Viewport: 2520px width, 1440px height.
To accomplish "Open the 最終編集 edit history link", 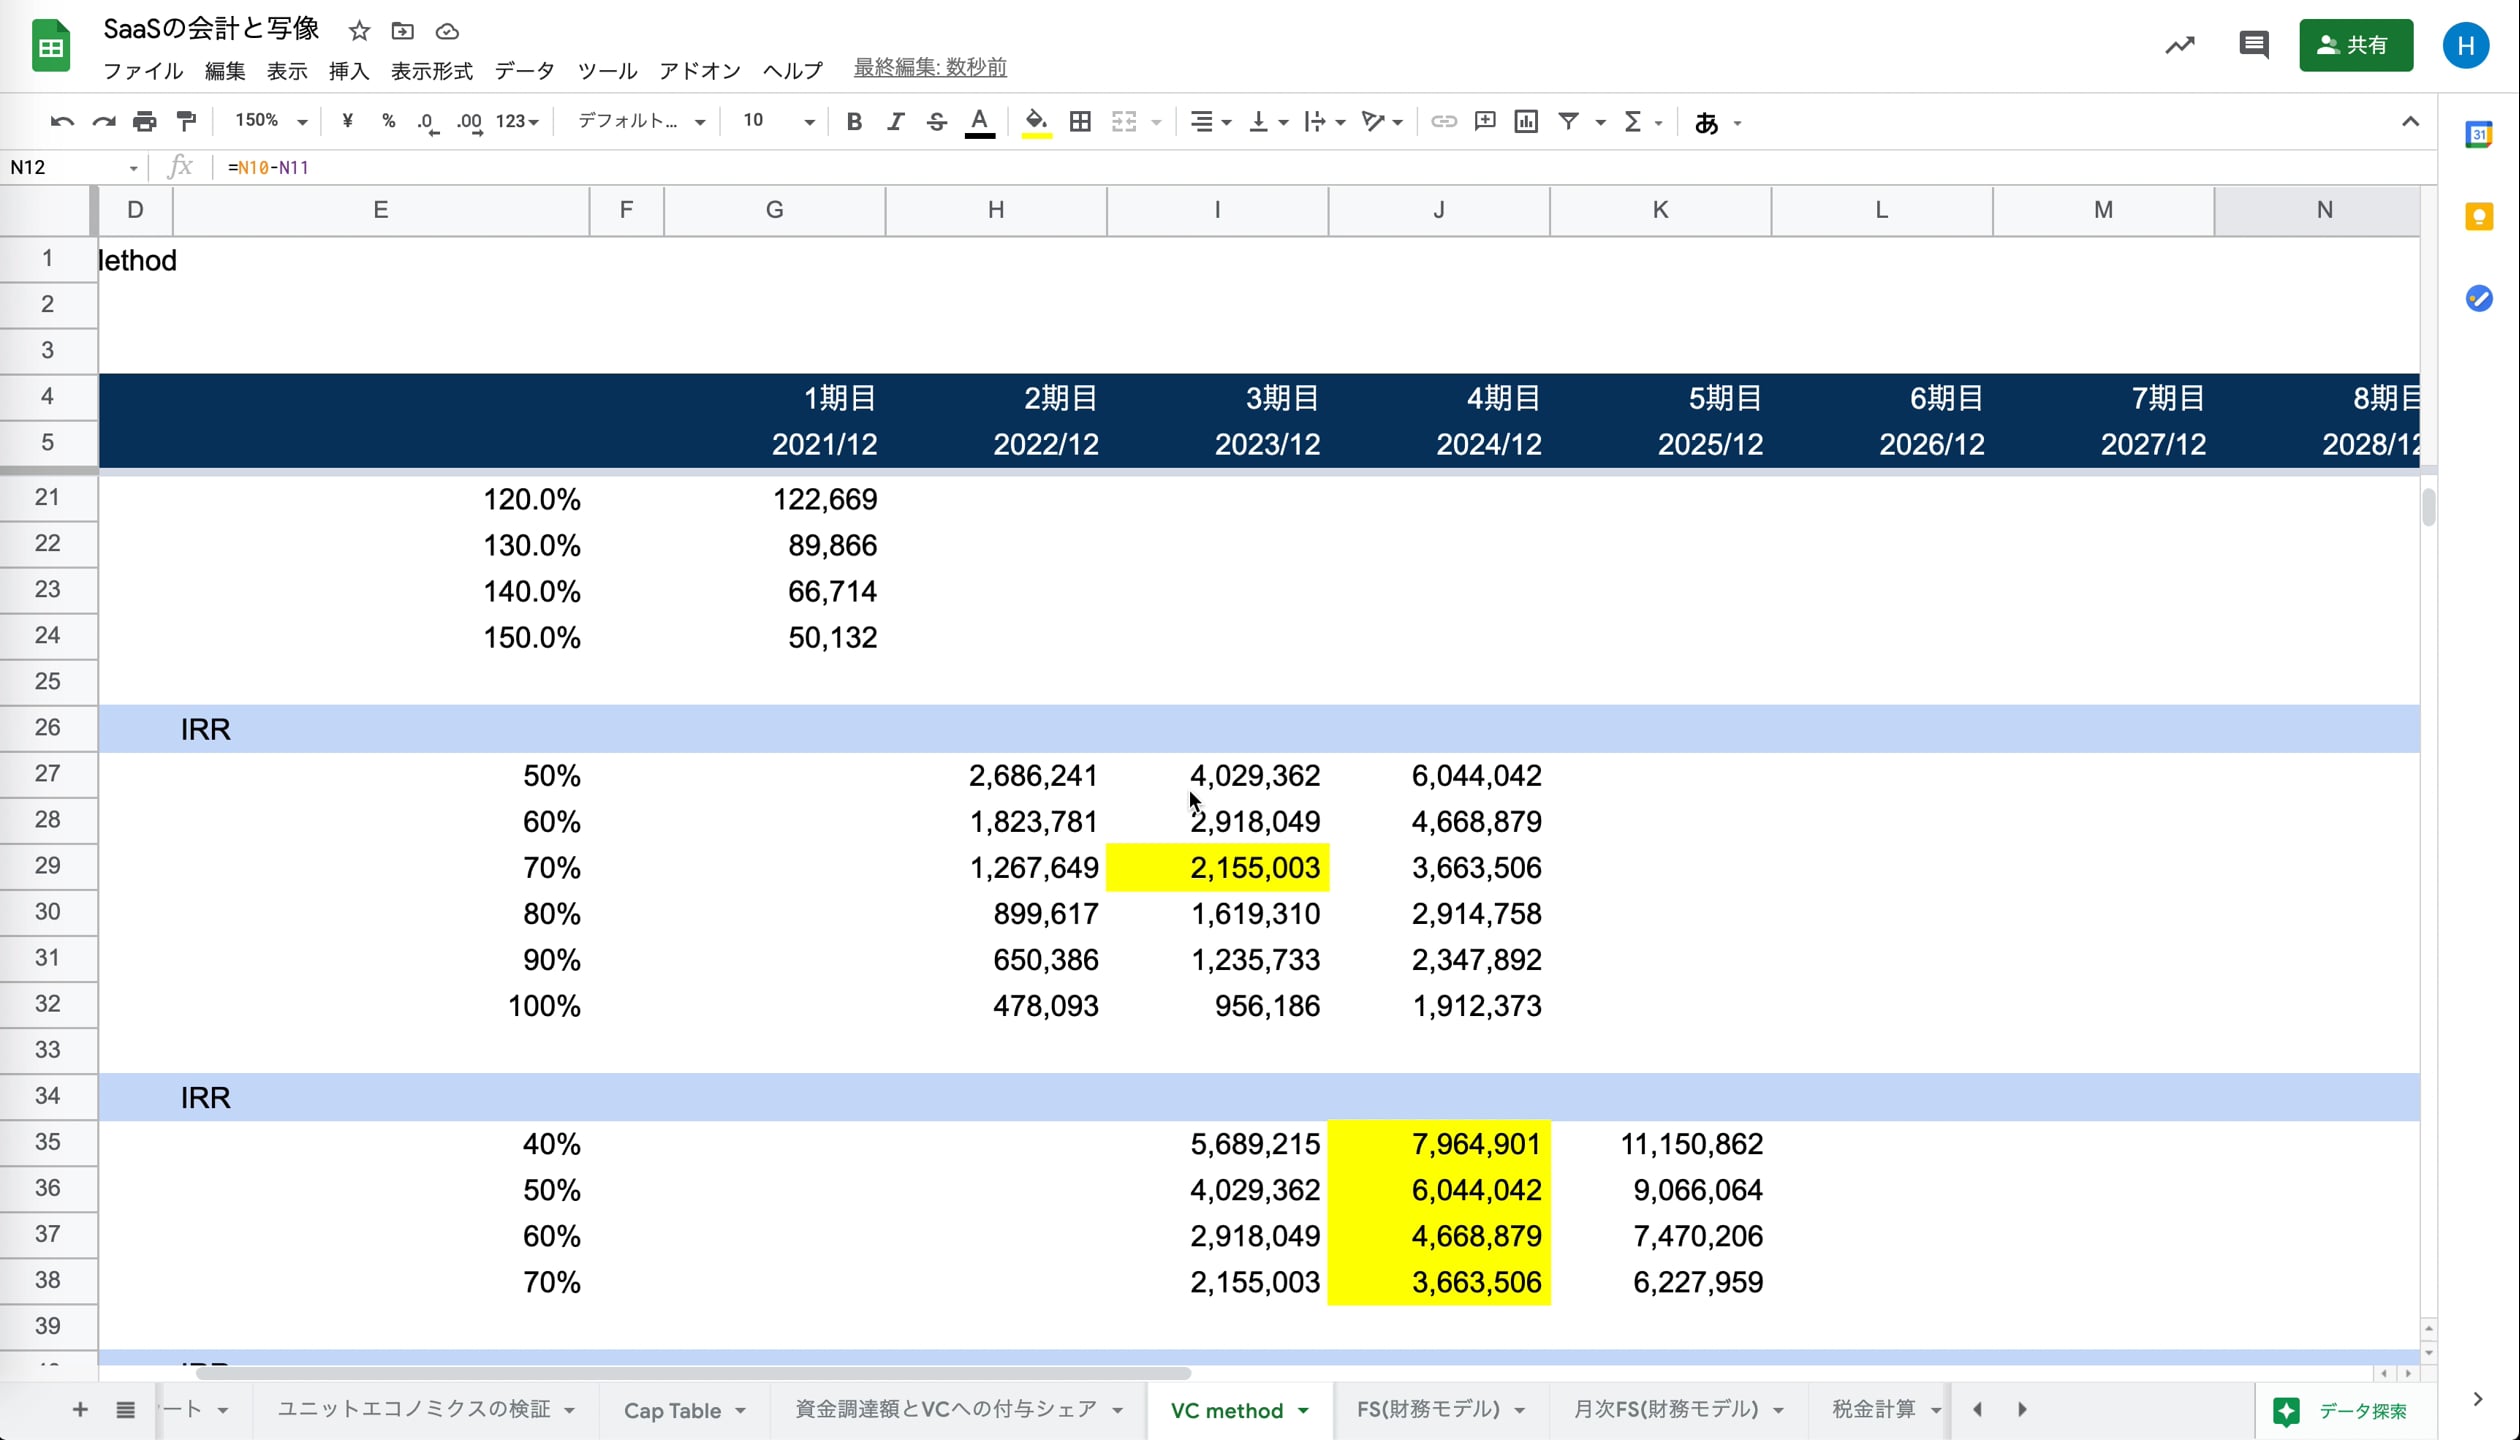I will (x=930, y=68).
